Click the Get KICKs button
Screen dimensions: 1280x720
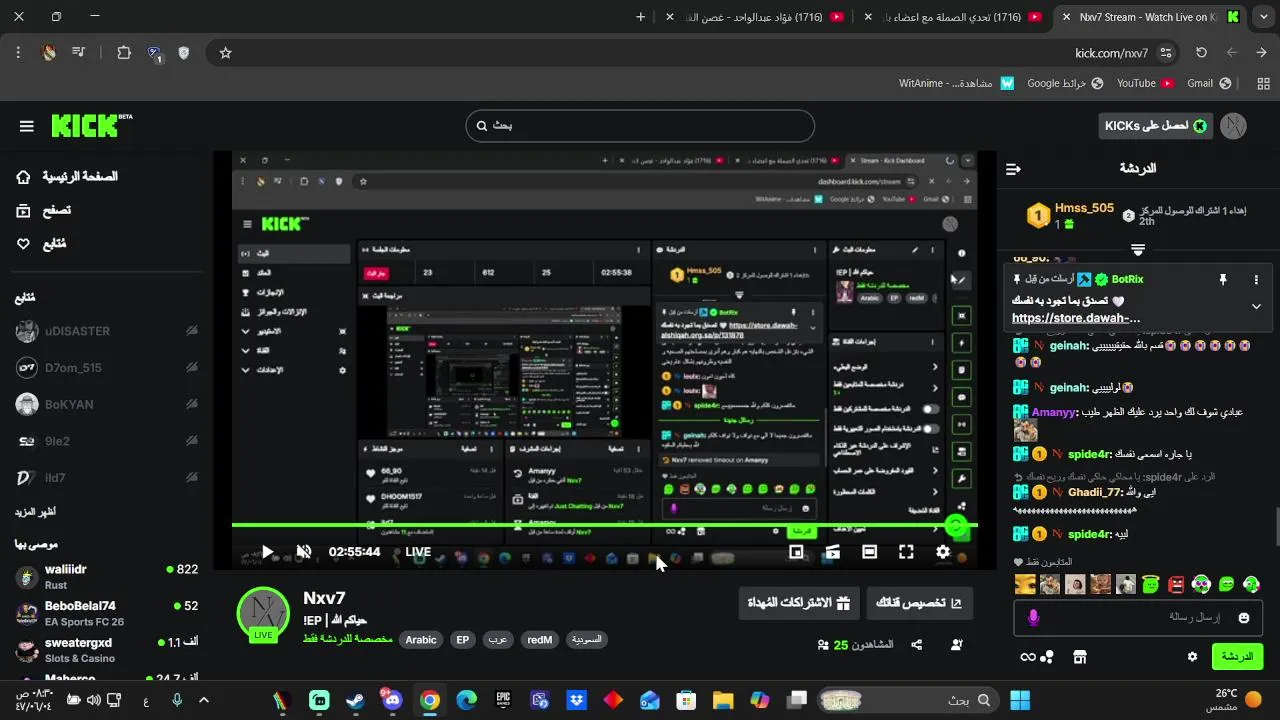(1155, 126)
